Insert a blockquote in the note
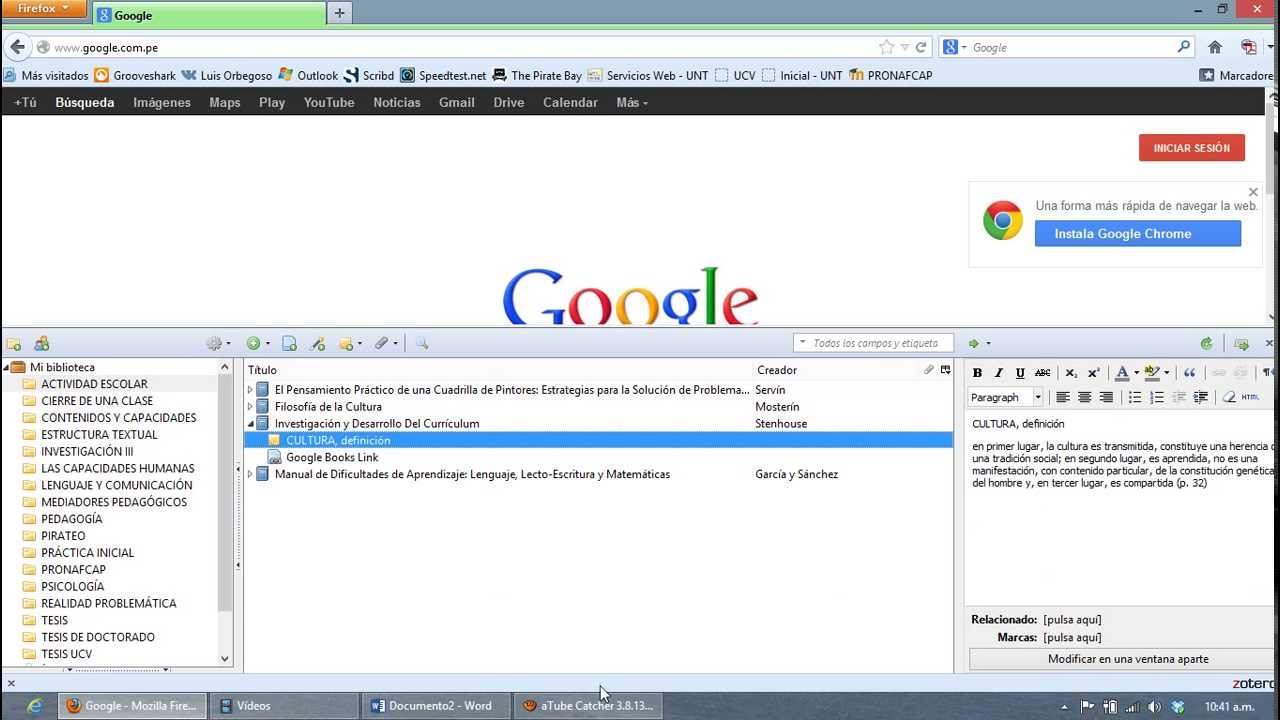 [1190, 373]
